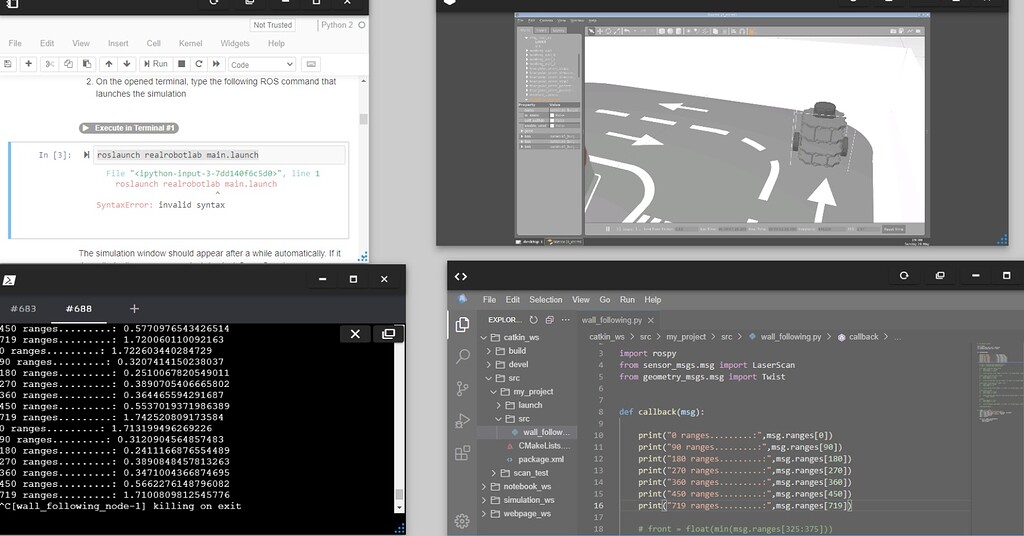Image resolution: width=1024 pixels, height=536 pixels.
Task: Open the Search view in the IDE sidebar
Action: 462,356
